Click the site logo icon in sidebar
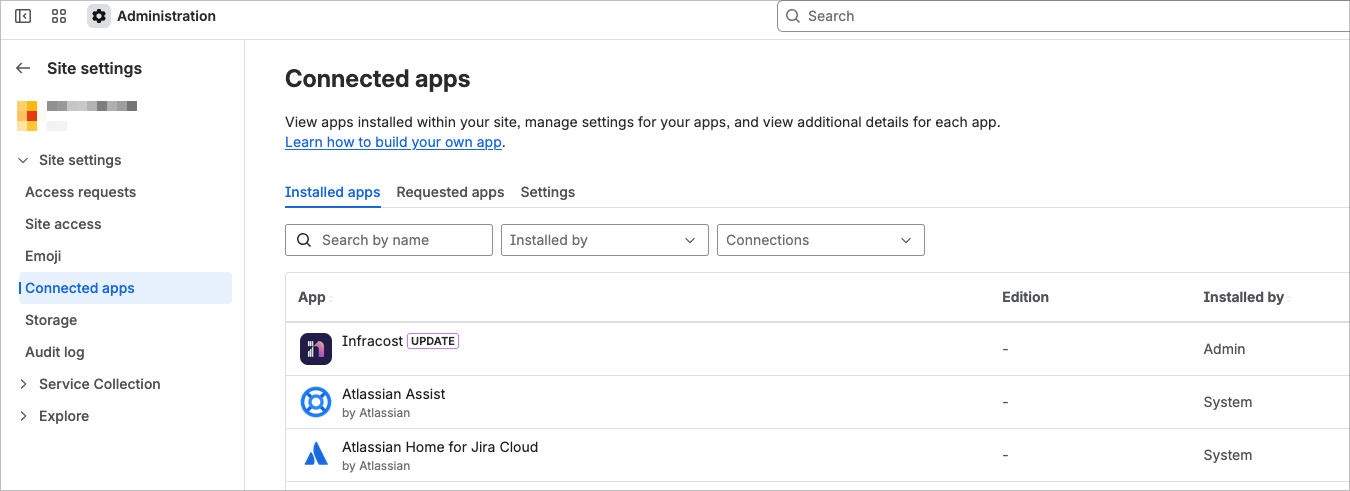Image resolution: width=1350 pixels, height=491 pixels. (28, 116)
